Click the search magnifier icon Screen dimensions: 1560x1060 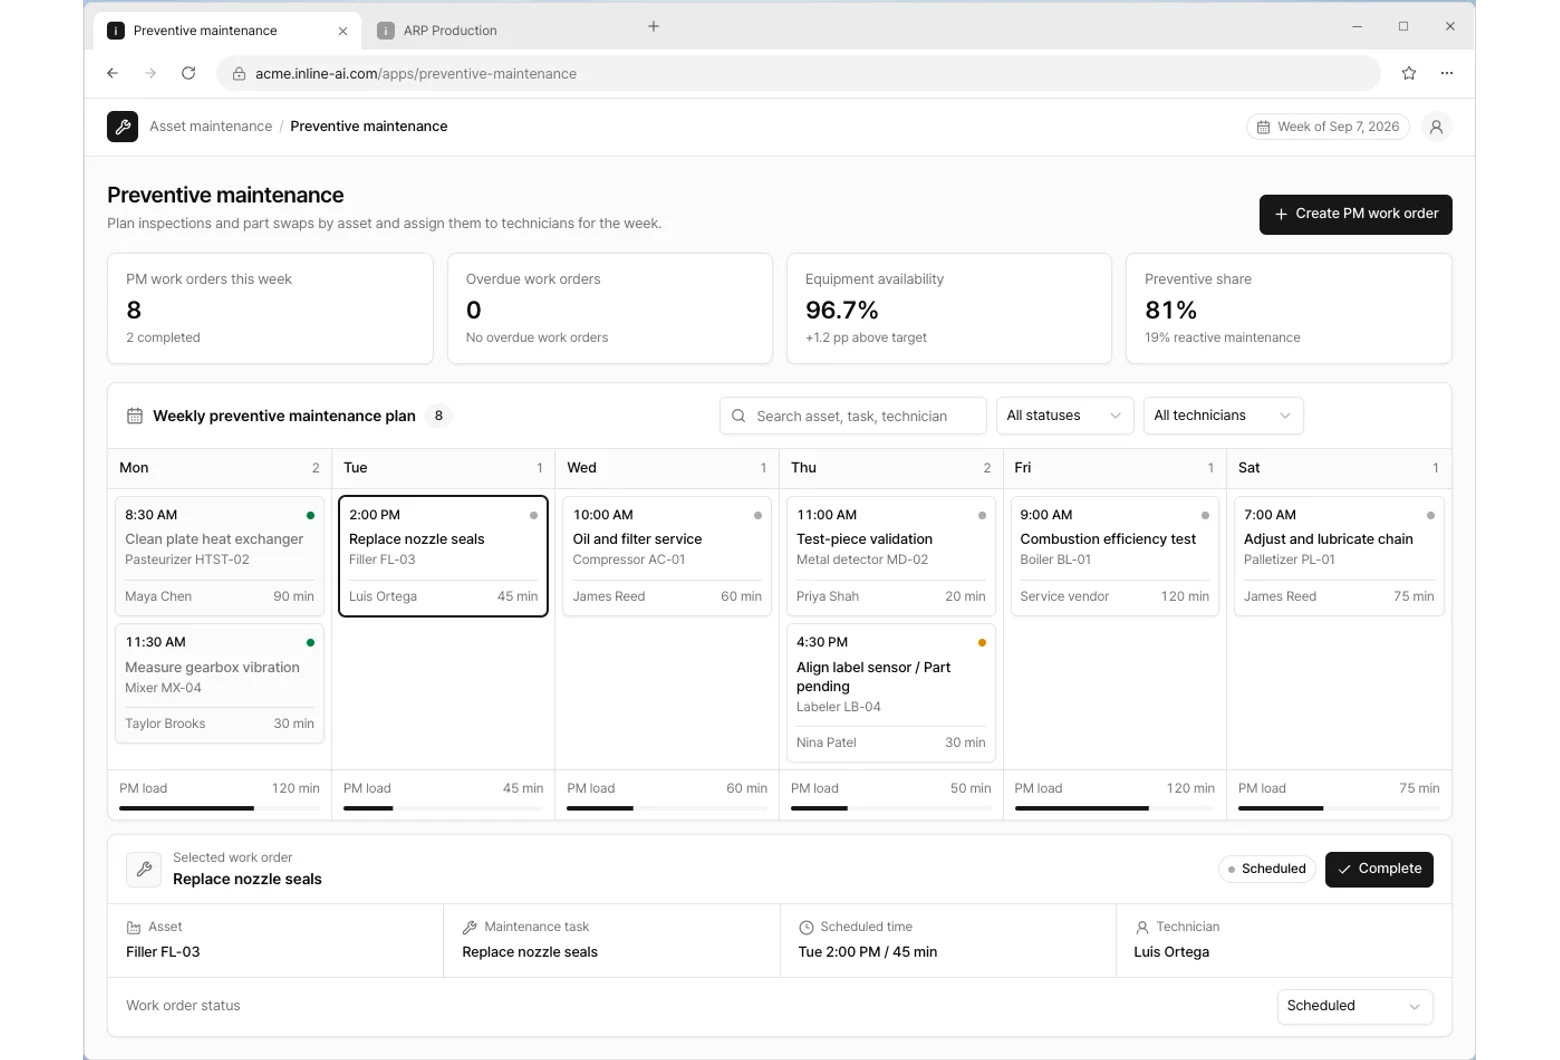(738, 416)
